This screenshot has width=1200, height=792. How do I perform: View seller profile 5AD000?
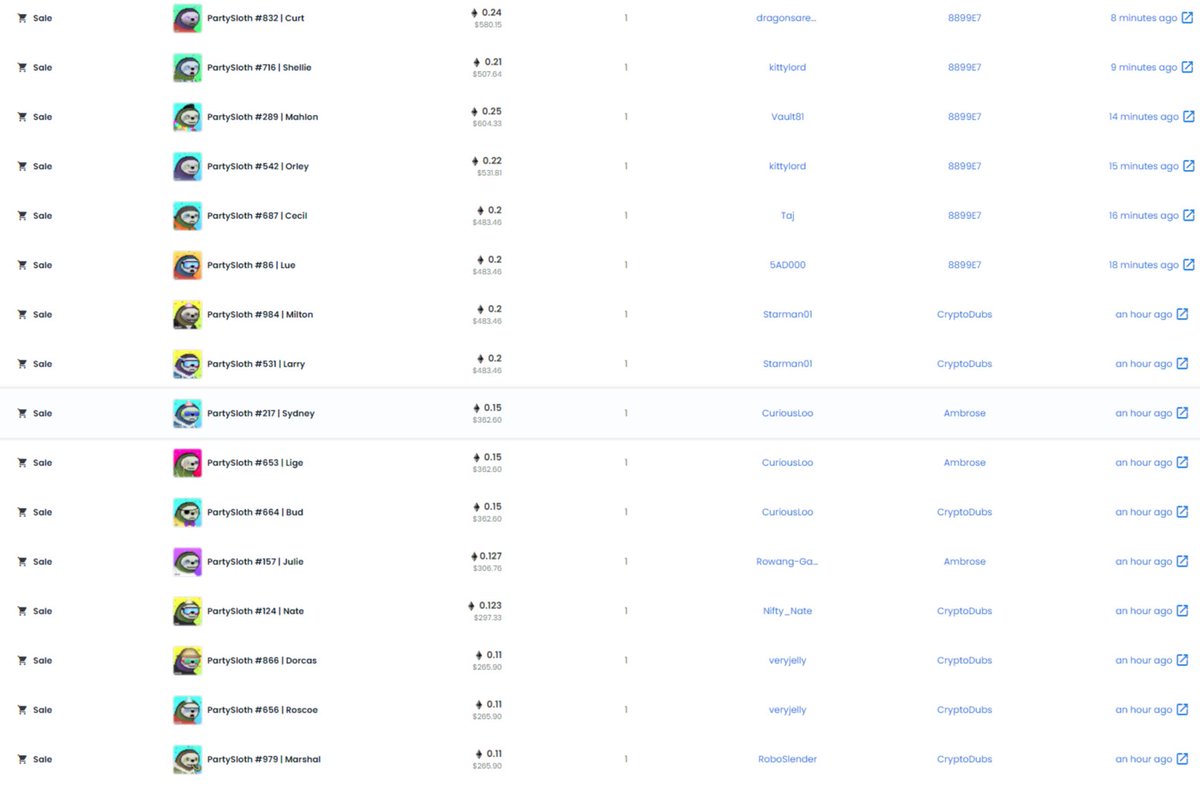pos(787,265)
